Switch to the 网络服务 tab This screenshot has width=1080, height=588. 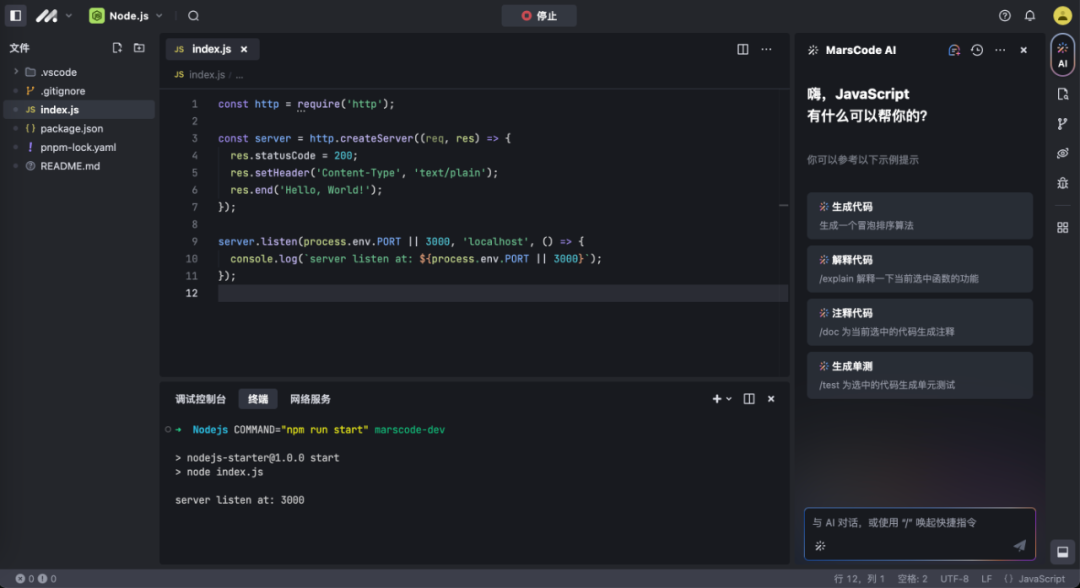click(310, 399)
